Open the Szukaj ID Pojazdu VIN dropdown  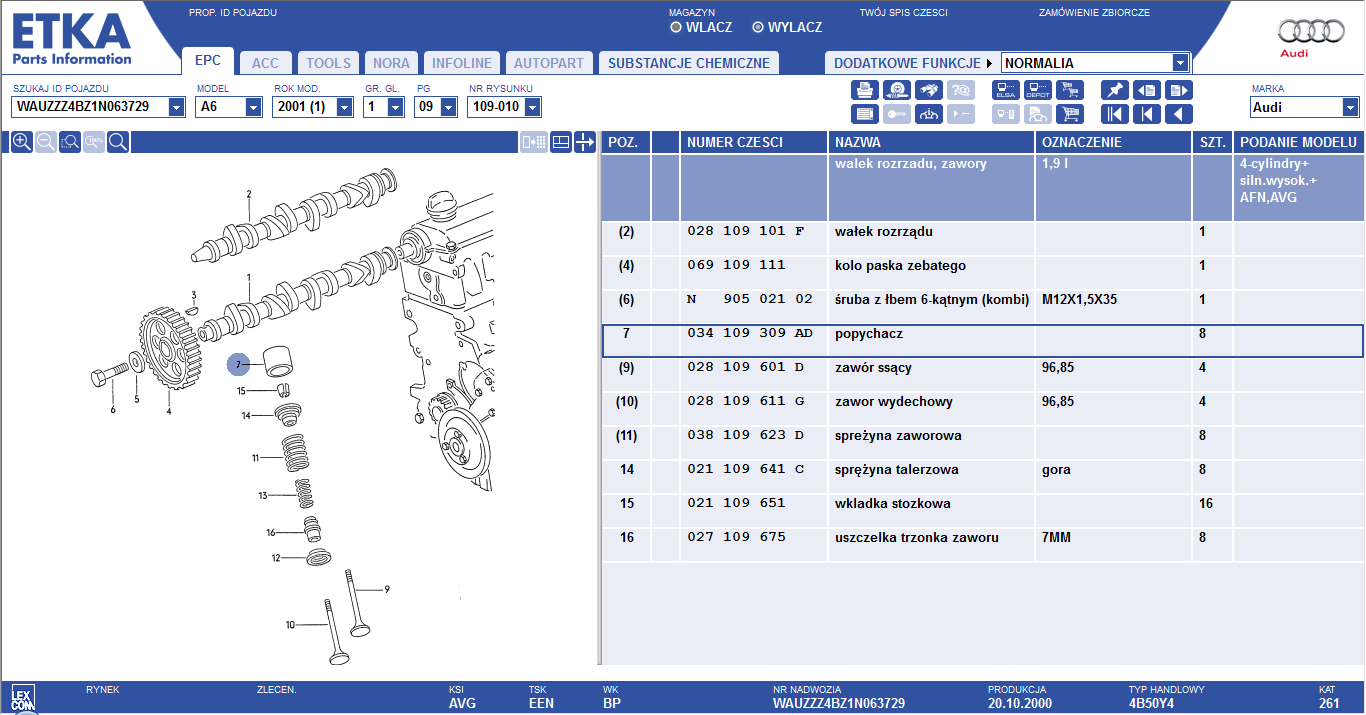pyautogui.click(x=177, y=107)
